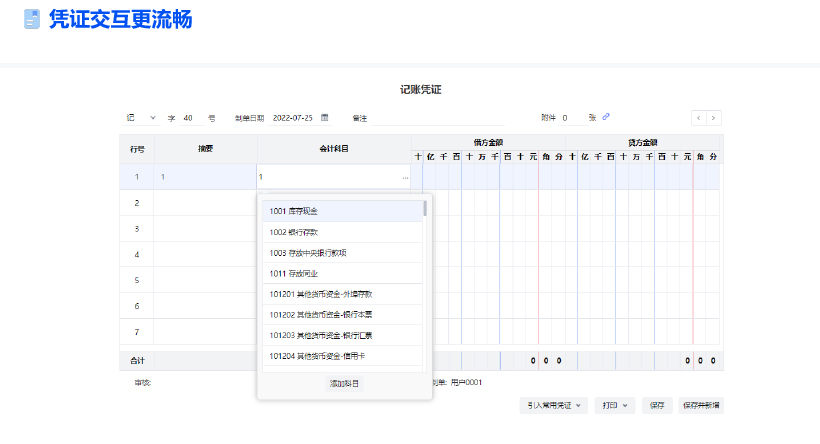
Task: Open the calendar icon next to 制单日期
Action: point(325,118)
